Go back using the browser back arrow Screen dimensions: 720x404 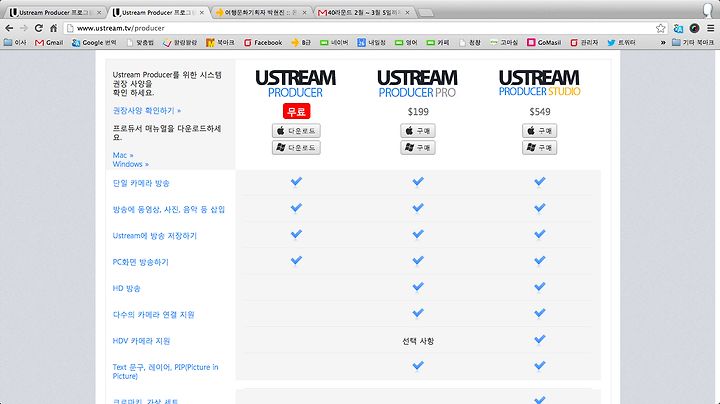coord(9,28)
